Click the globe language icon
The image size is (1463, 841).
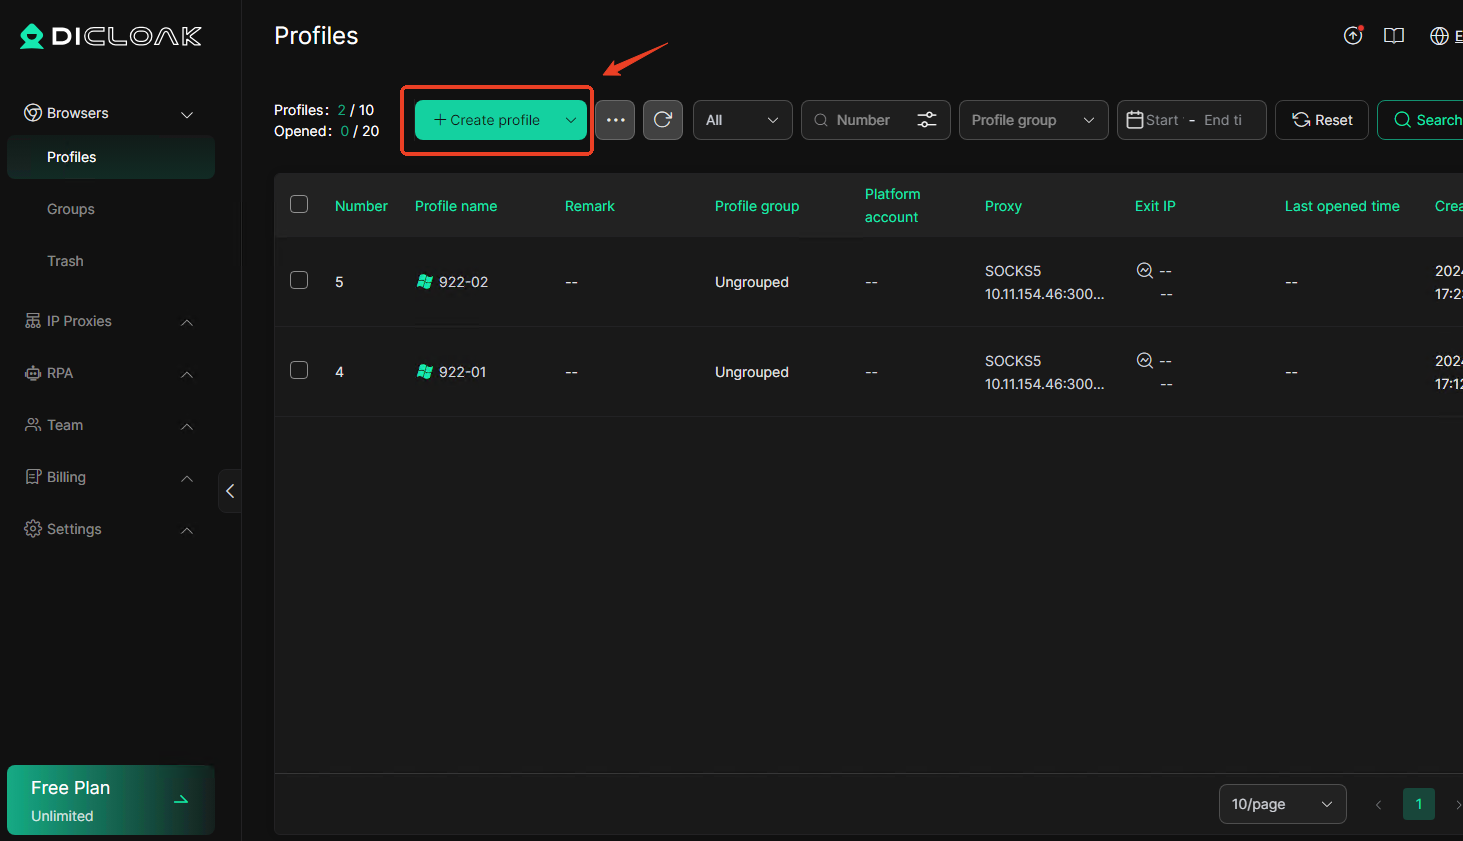[1439, 36]
